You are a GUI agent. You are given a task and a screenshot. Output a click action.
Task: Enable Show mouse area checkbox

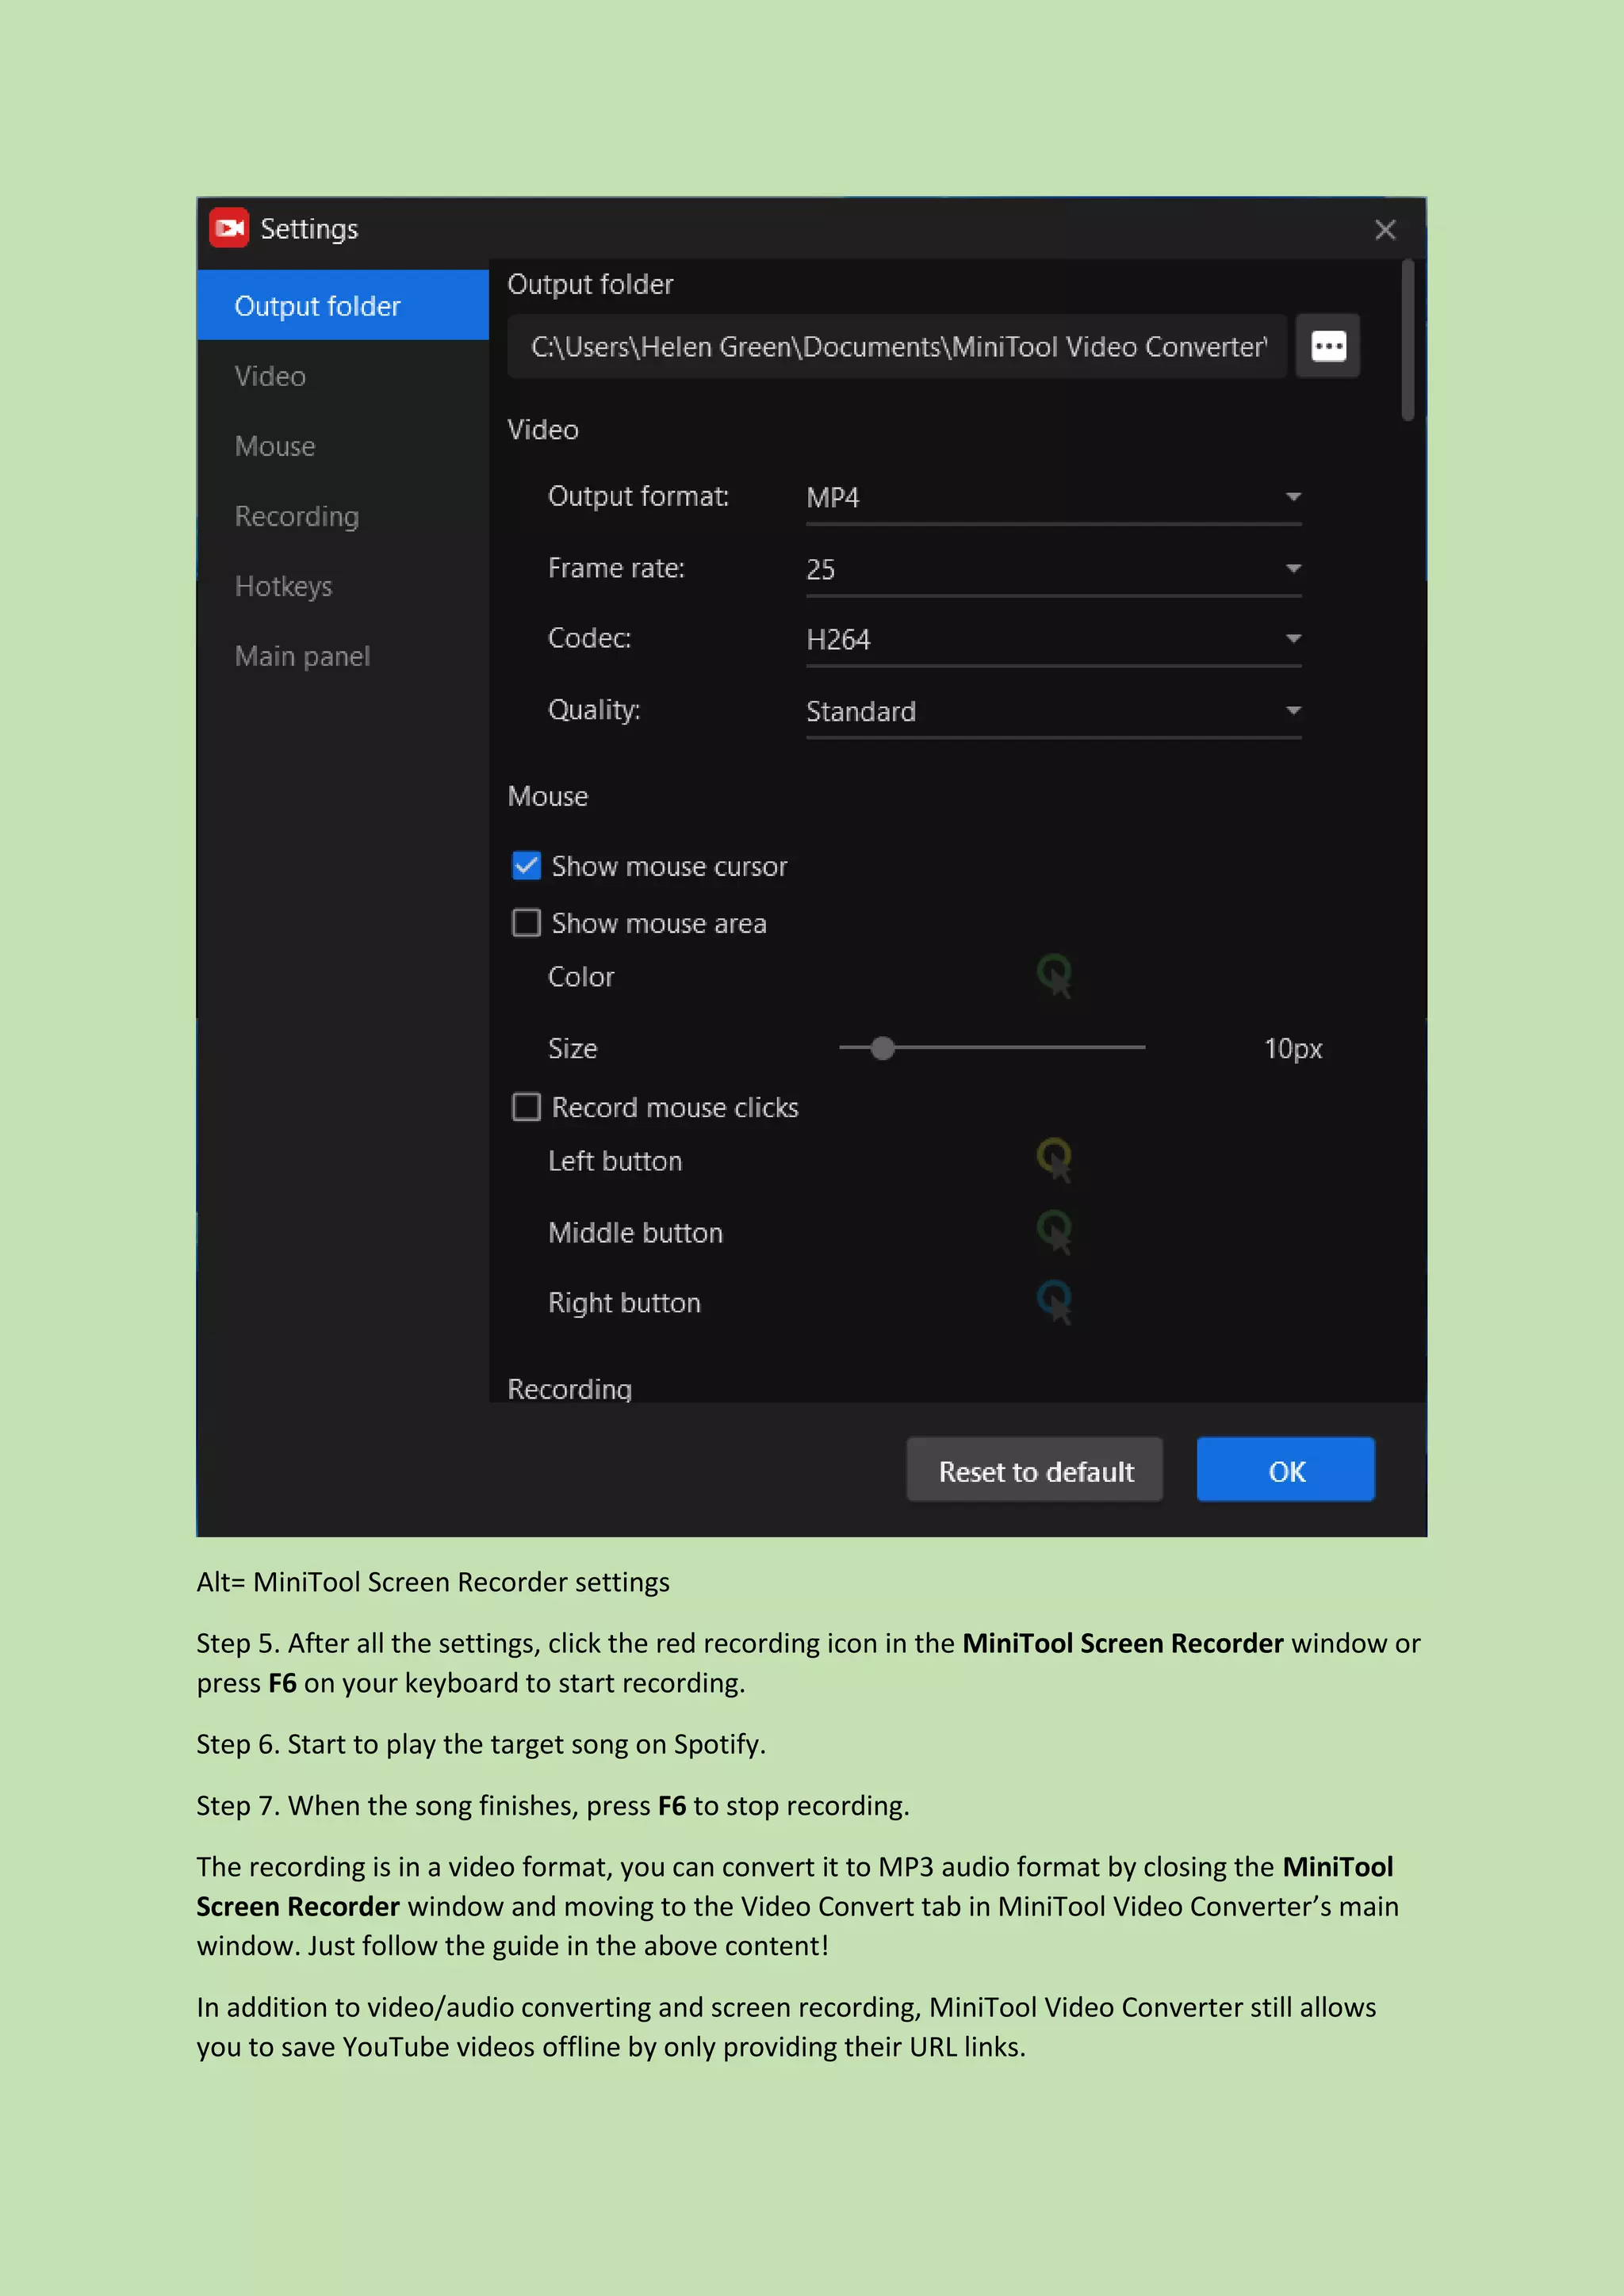526,922
